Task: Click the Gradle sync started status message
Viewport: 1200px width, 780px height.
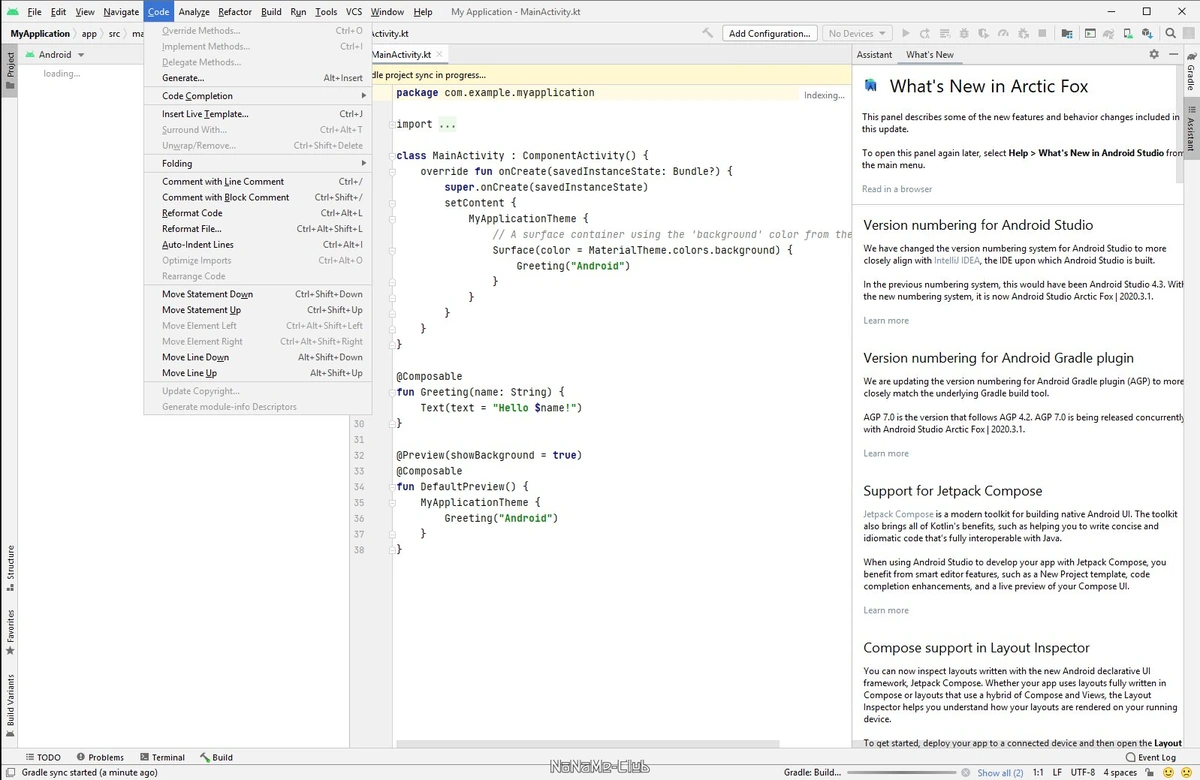Action: [x=89, y=772]
